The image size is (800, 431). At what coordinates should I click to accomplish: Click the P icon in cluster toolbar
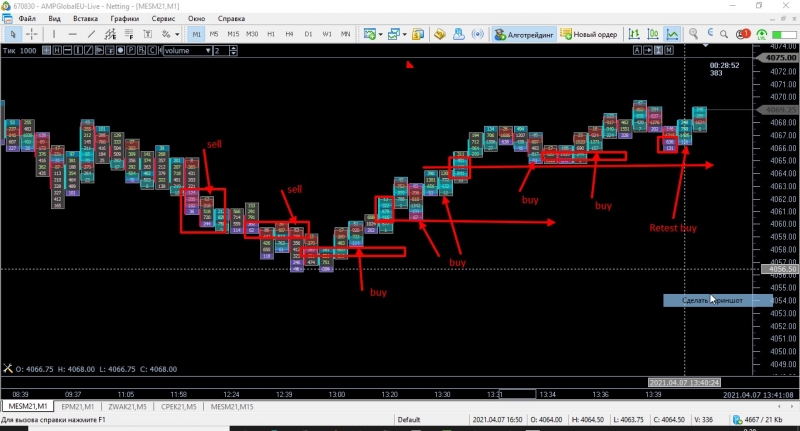tap(131, 50)
